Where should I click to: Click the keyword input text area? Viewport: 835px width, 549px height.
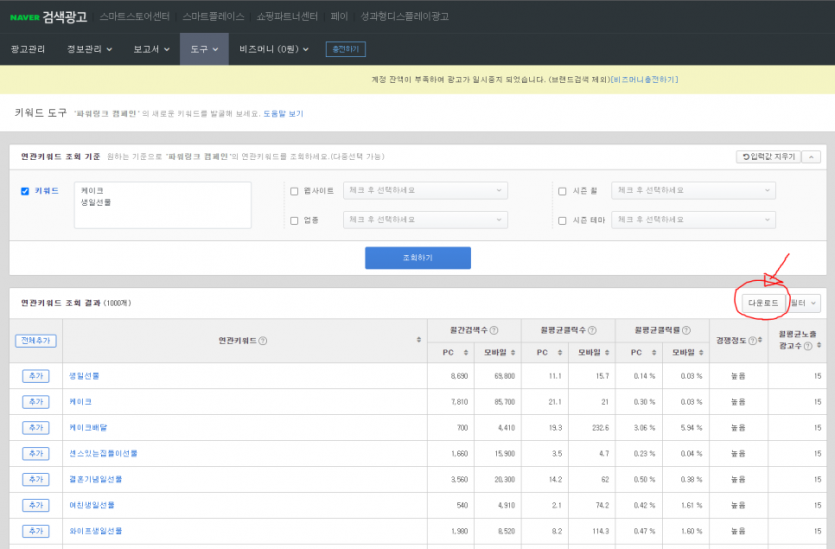click(x=162, y=205)
